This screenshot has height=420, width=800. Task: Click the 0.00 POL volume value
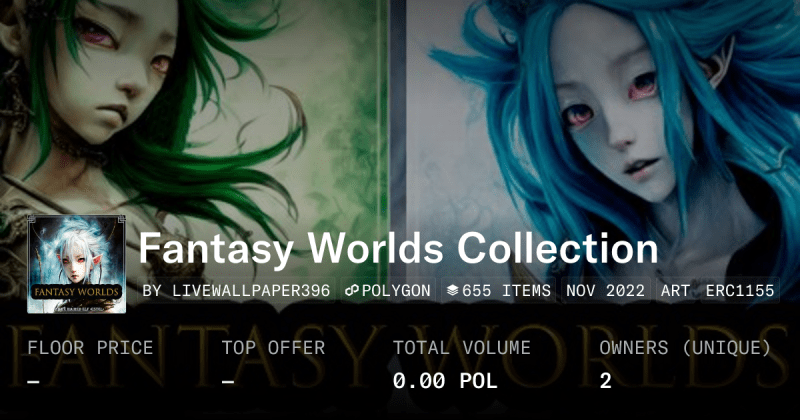click(x=445, y=381)
